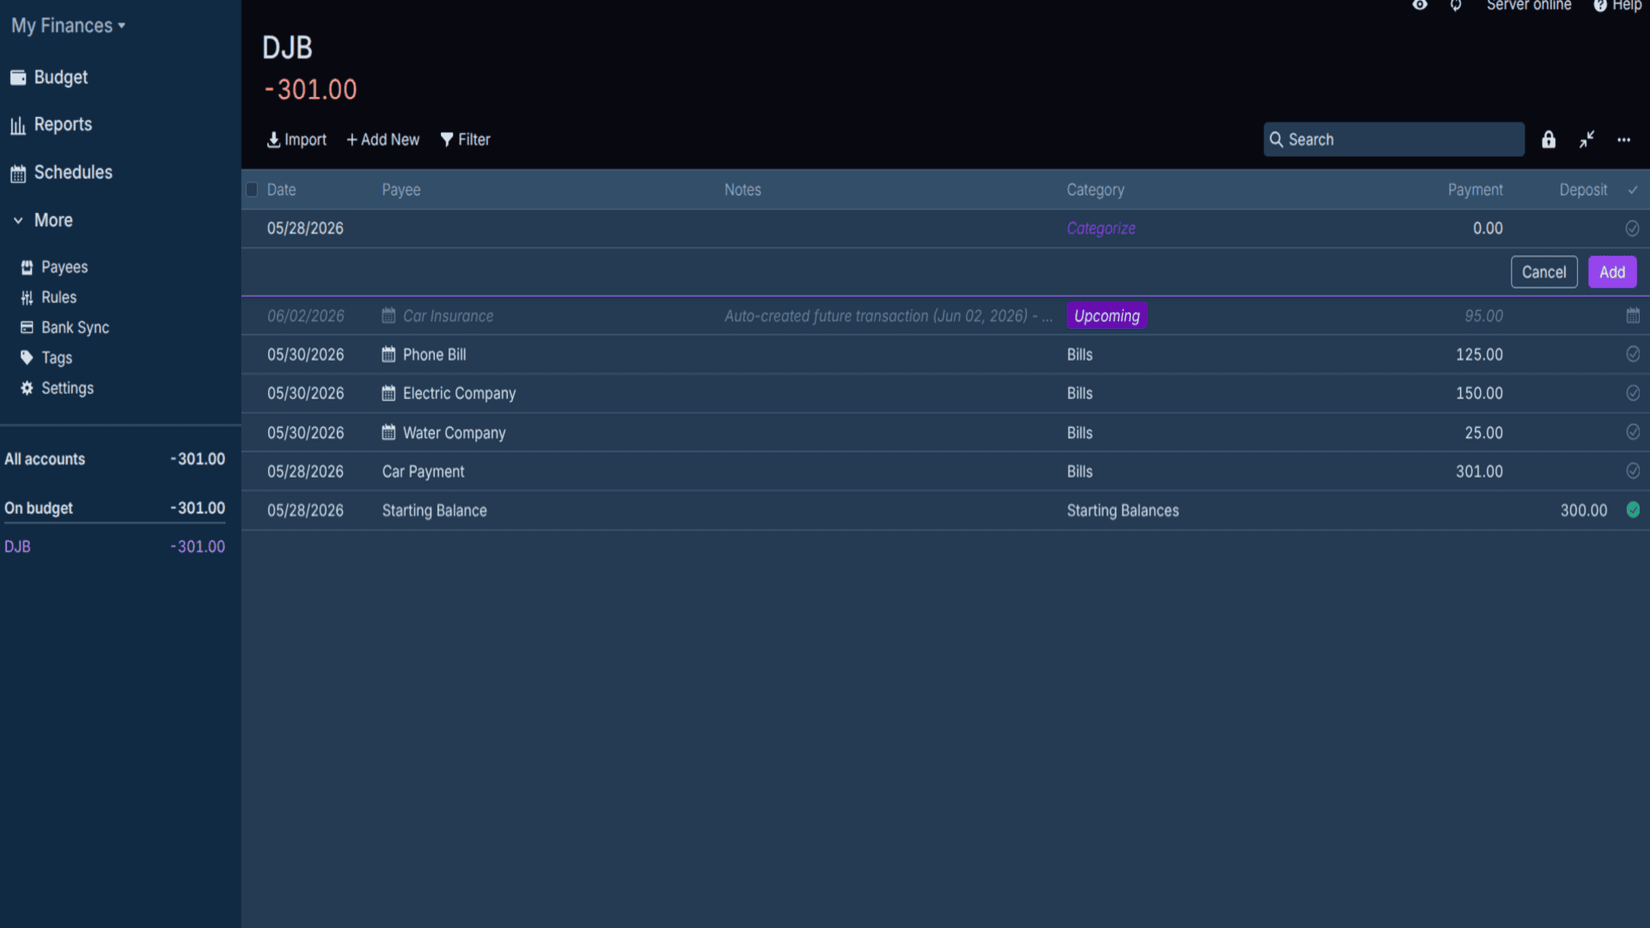Click the Electric Company schedule icon
This screenshot has height=928, width=1650.
389,393
